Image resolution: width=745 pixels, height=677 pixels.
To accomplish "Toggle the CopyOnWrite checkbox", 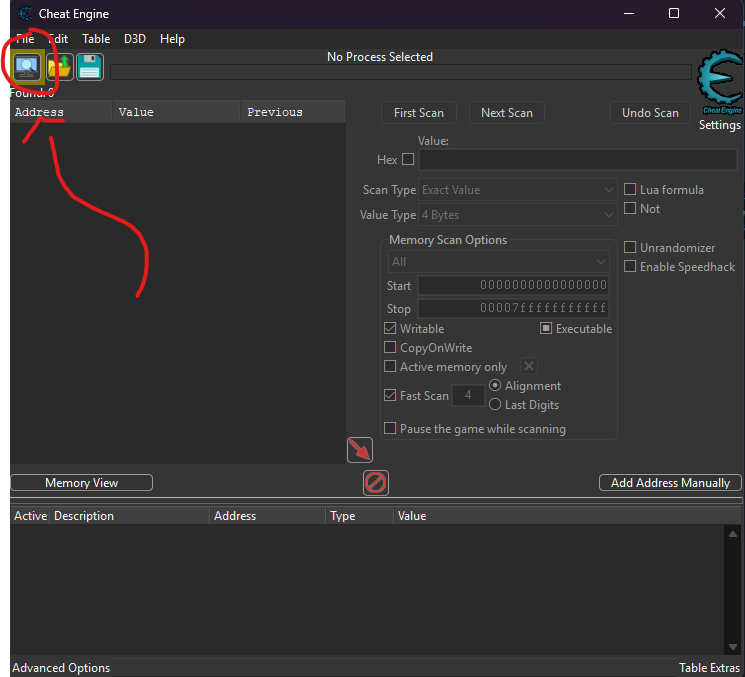I will pos(391,348).
